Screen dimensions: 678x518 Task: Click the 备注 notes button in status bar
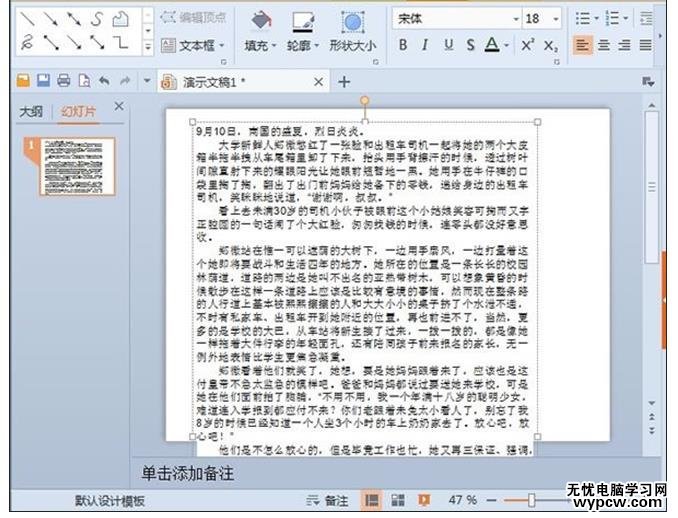(327, 501)
